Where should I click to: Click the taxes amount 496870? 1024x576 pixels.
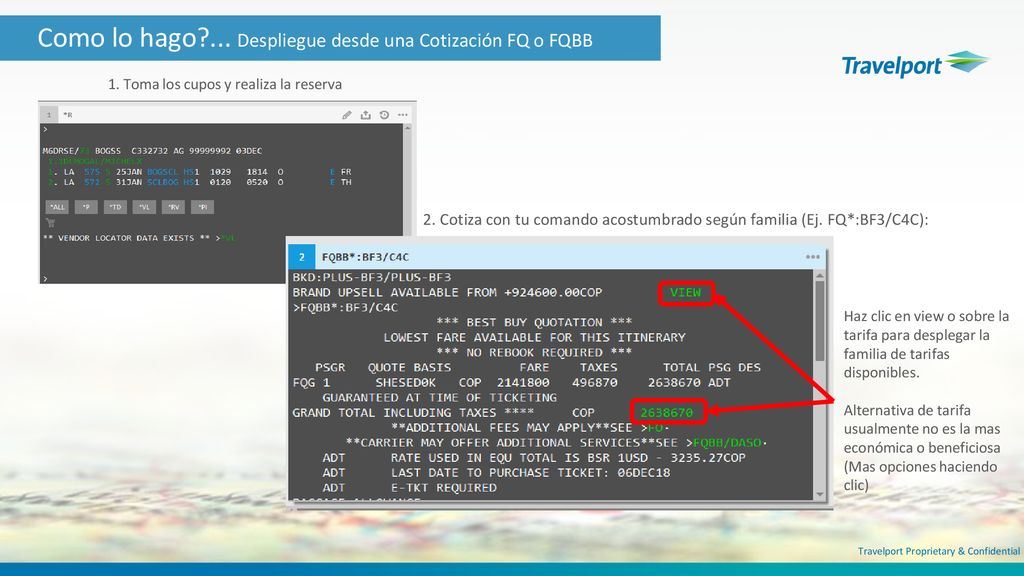[594, 383]
